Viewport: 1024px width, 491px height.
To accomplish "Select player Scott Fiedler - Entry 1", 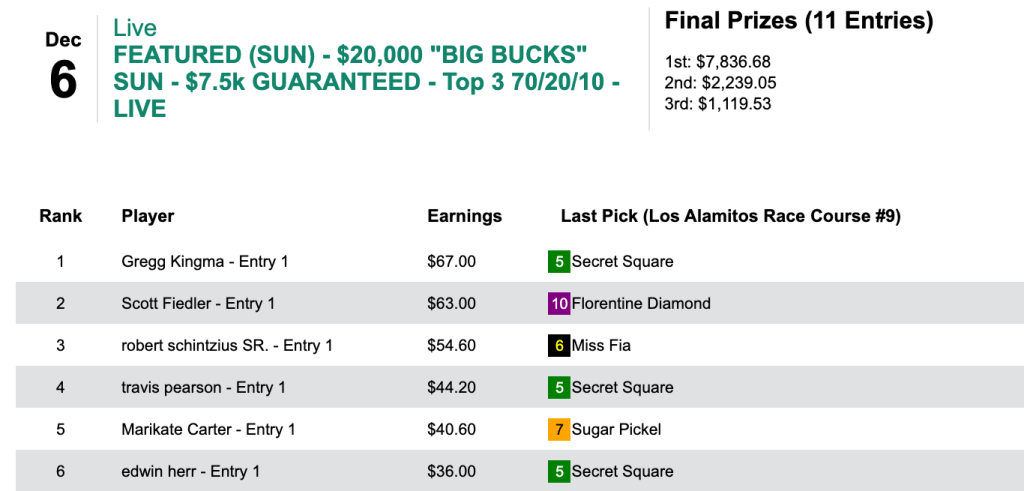I will pyautogui.click(x=198, y=304).
